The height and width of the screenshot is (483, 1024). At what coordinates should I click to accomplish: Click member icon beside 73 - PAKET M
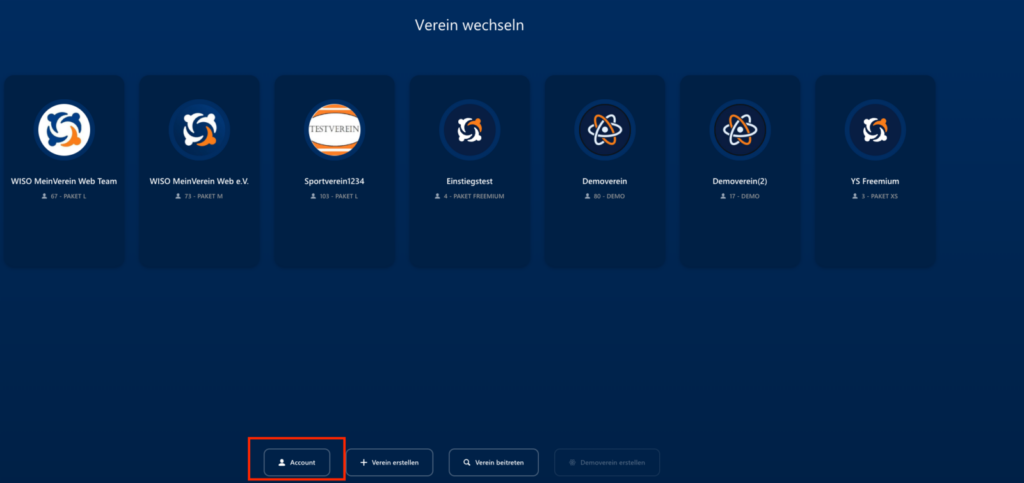coord(178,196)
